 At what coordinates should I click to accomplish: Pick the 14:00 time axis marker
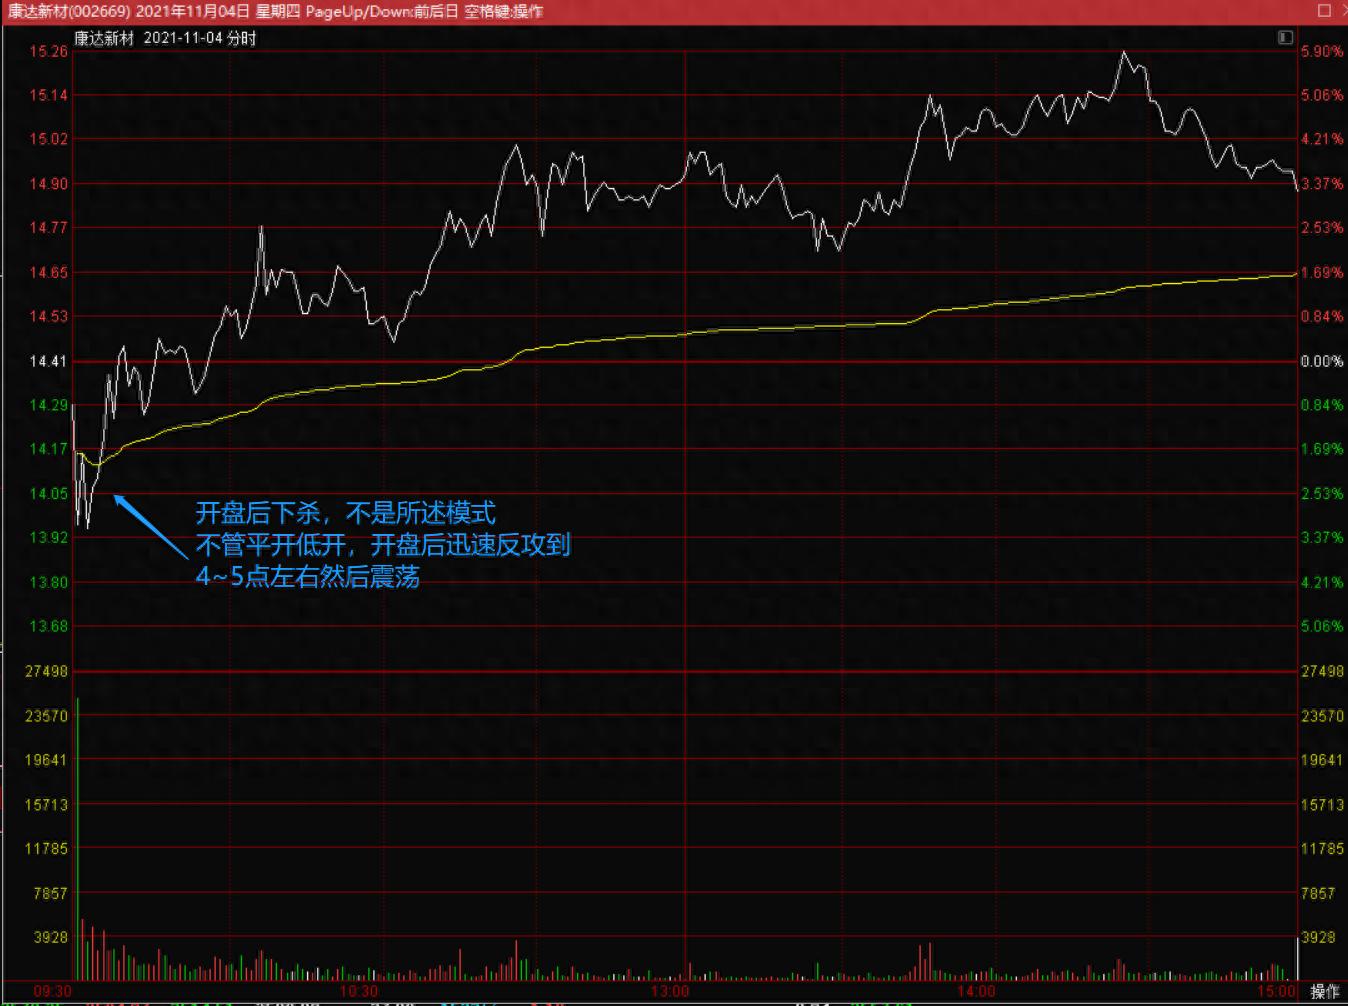click(x=976, y=991)
